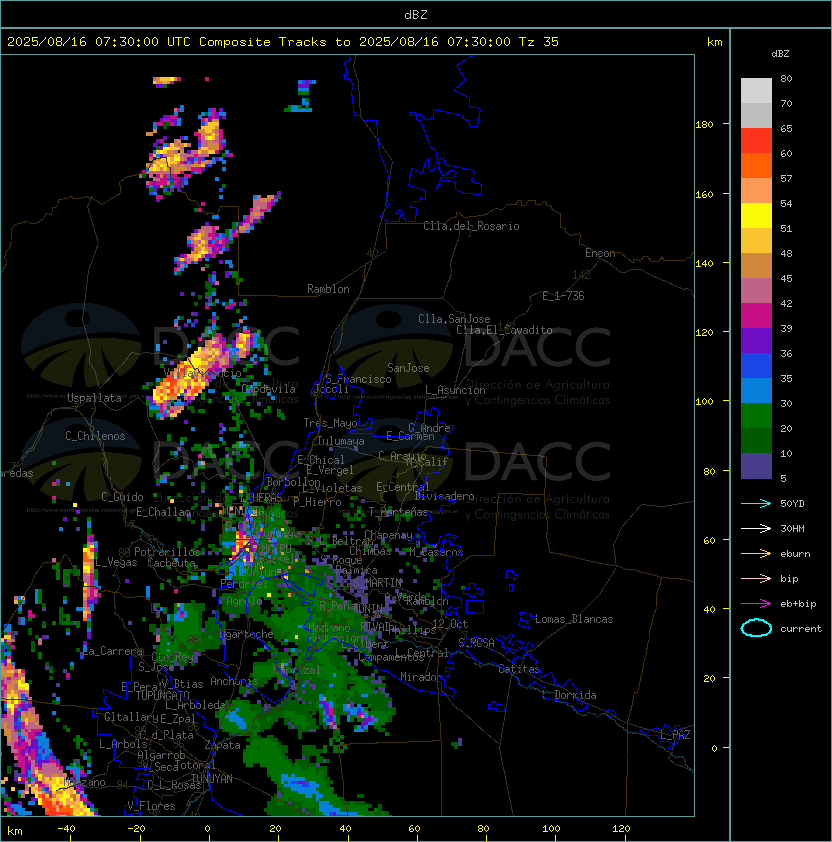Click the 'Zapata' map label
Image resolution: width=832 pixels, height=842 pixels.
coord(222,745)
